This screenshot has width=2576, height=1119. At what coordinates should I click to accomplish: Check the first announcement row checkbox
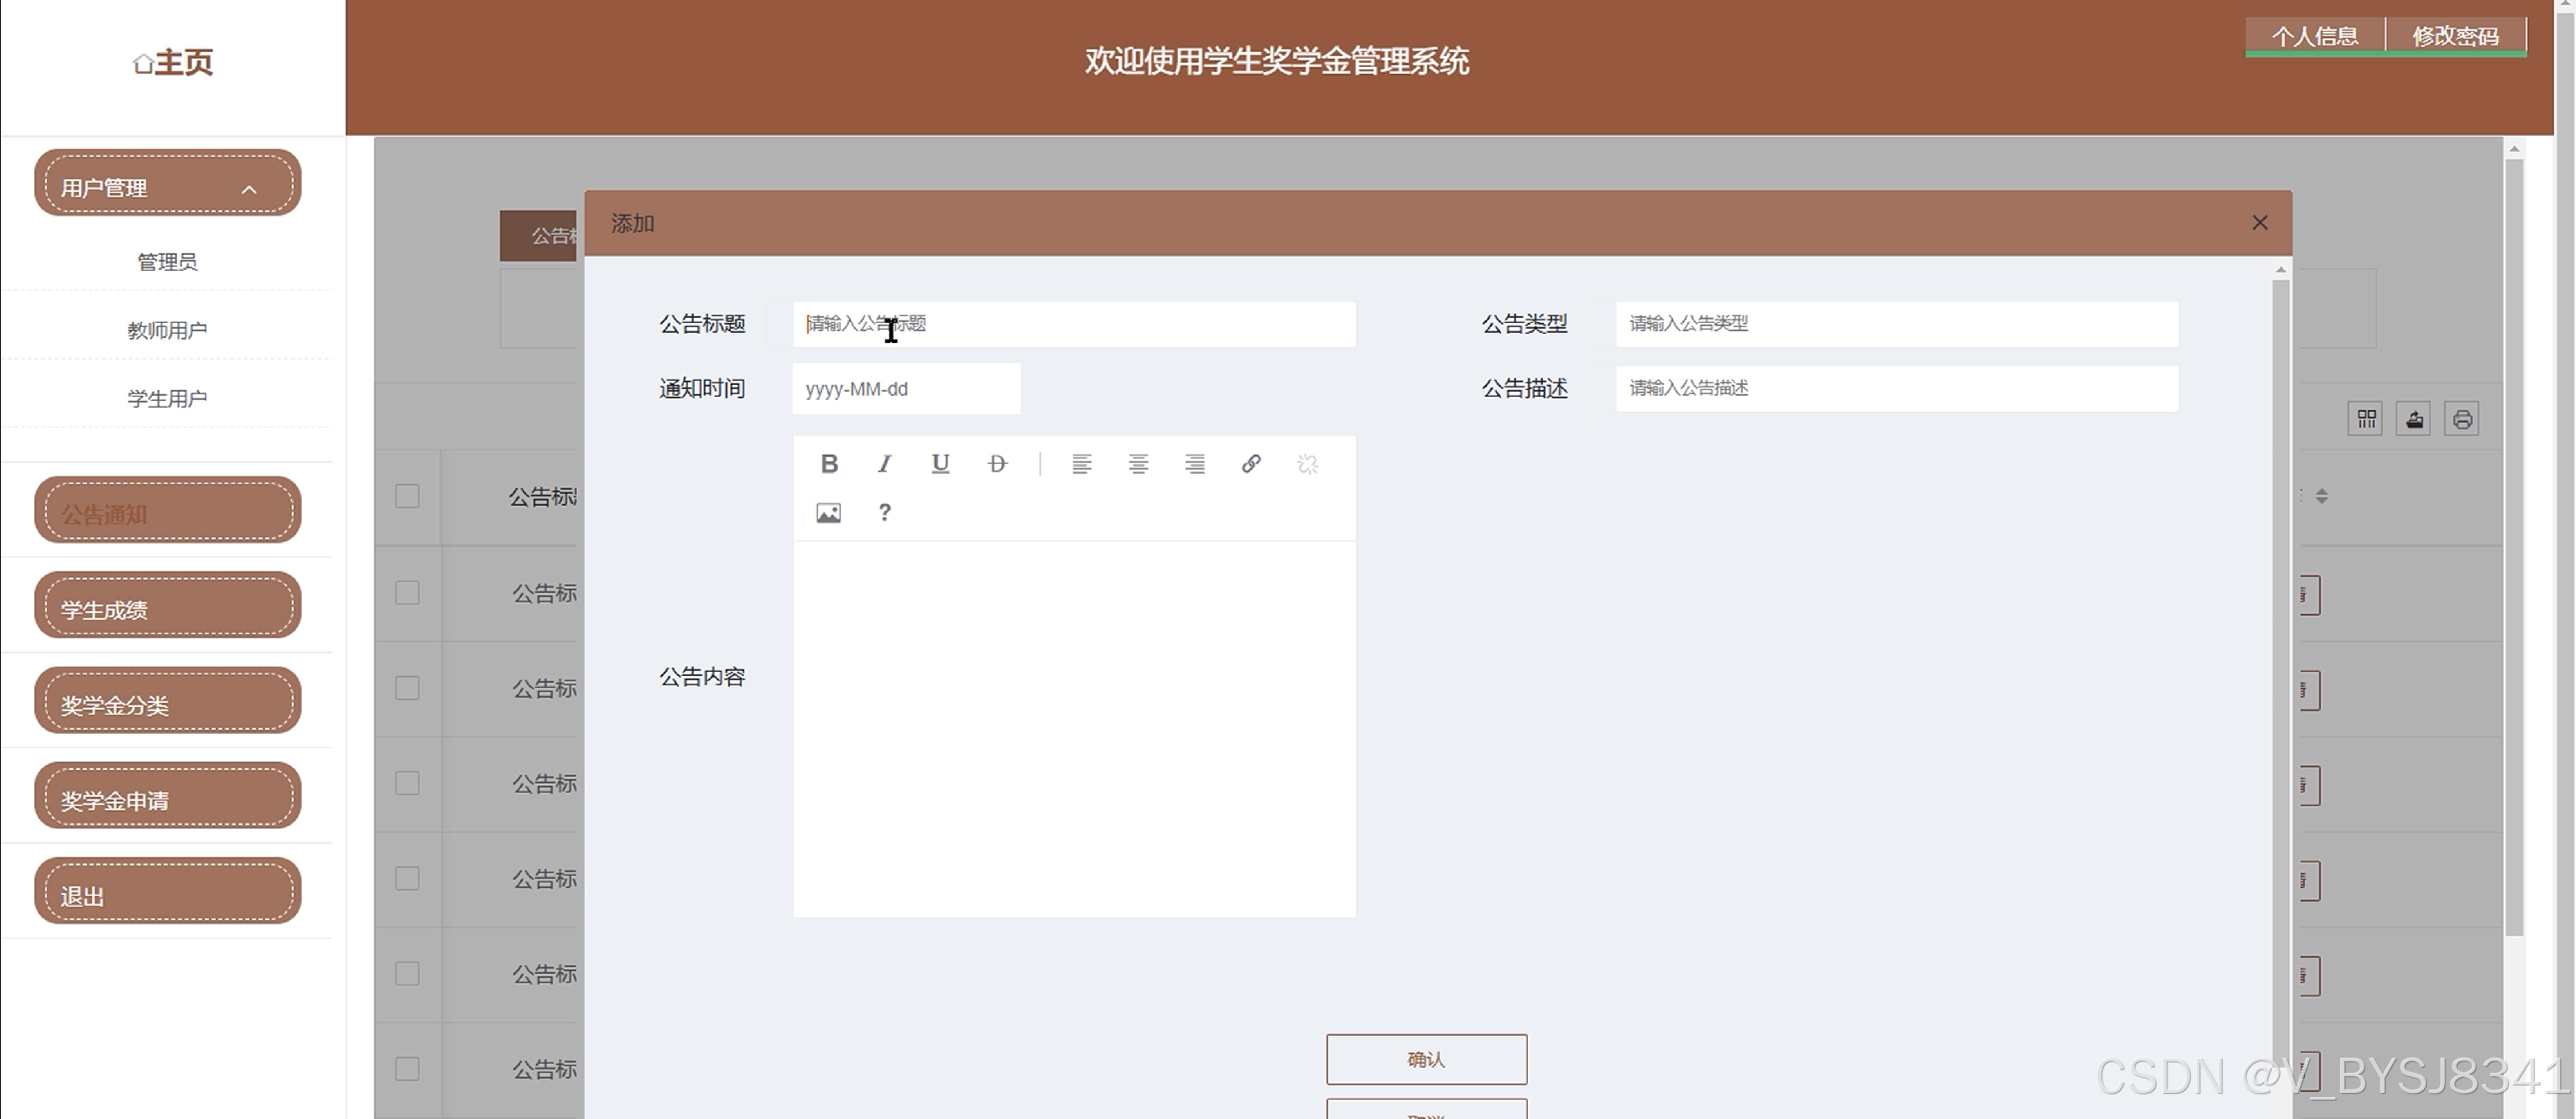pyautogui.click(x=407, y=593)
